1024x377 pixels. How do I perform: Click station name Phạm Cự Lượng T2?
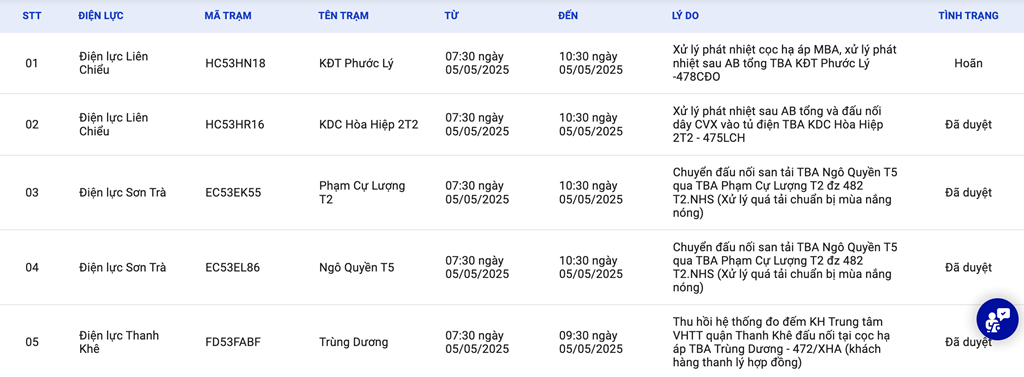tap(362, 193)
